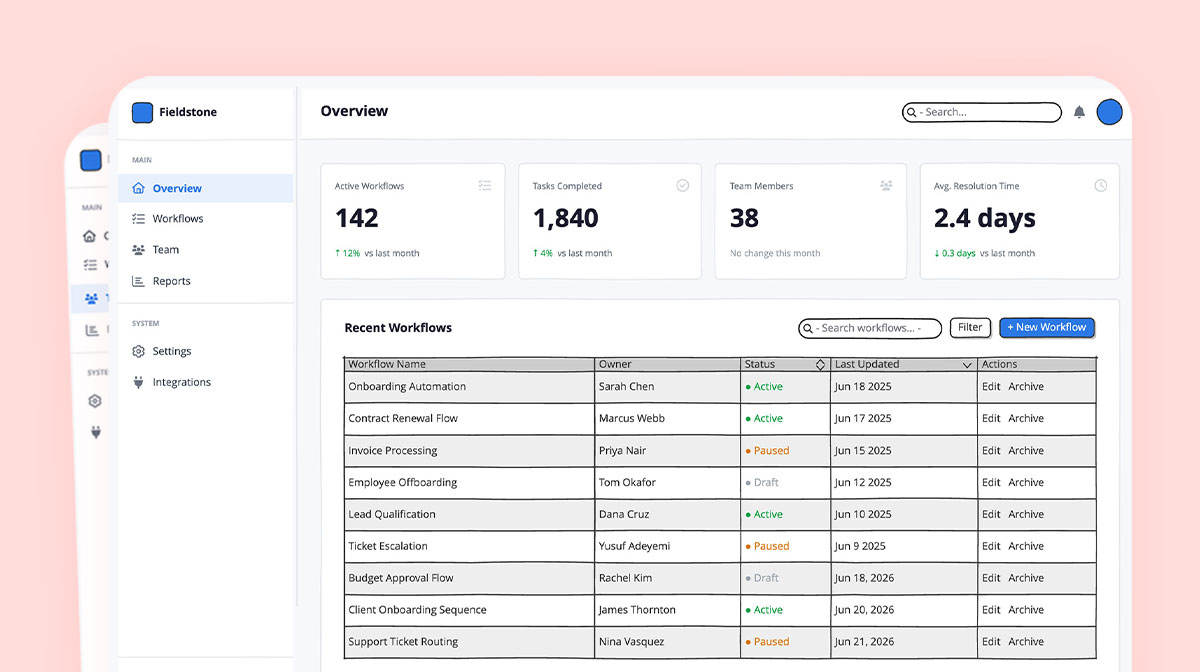This screenshot has width=1200, height=672.
Task: Click the Settings gear icon in sidebar
Action: coord(139,351)
